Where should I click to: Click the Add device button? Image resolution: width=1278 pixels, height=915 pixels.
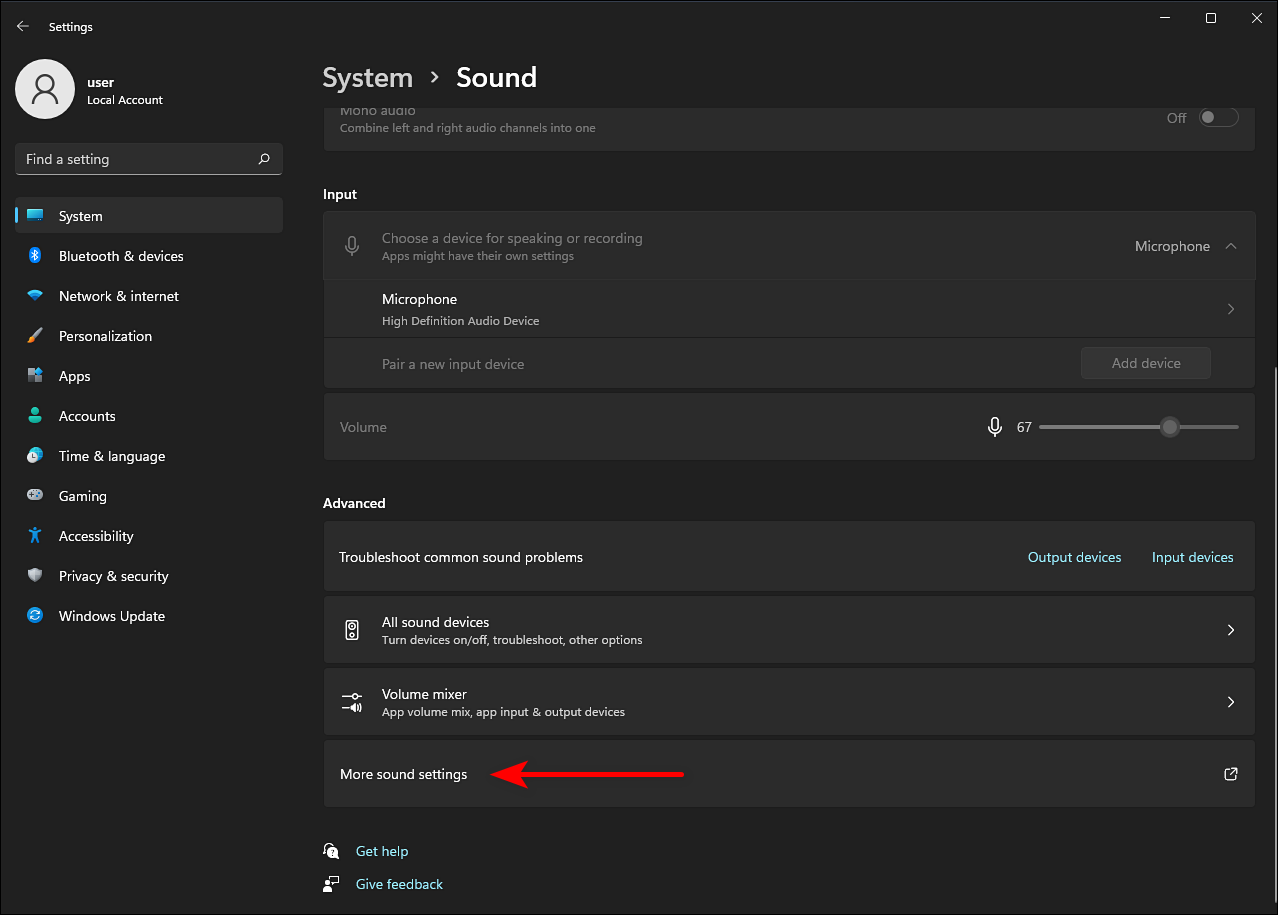[x=1145, y=364]
